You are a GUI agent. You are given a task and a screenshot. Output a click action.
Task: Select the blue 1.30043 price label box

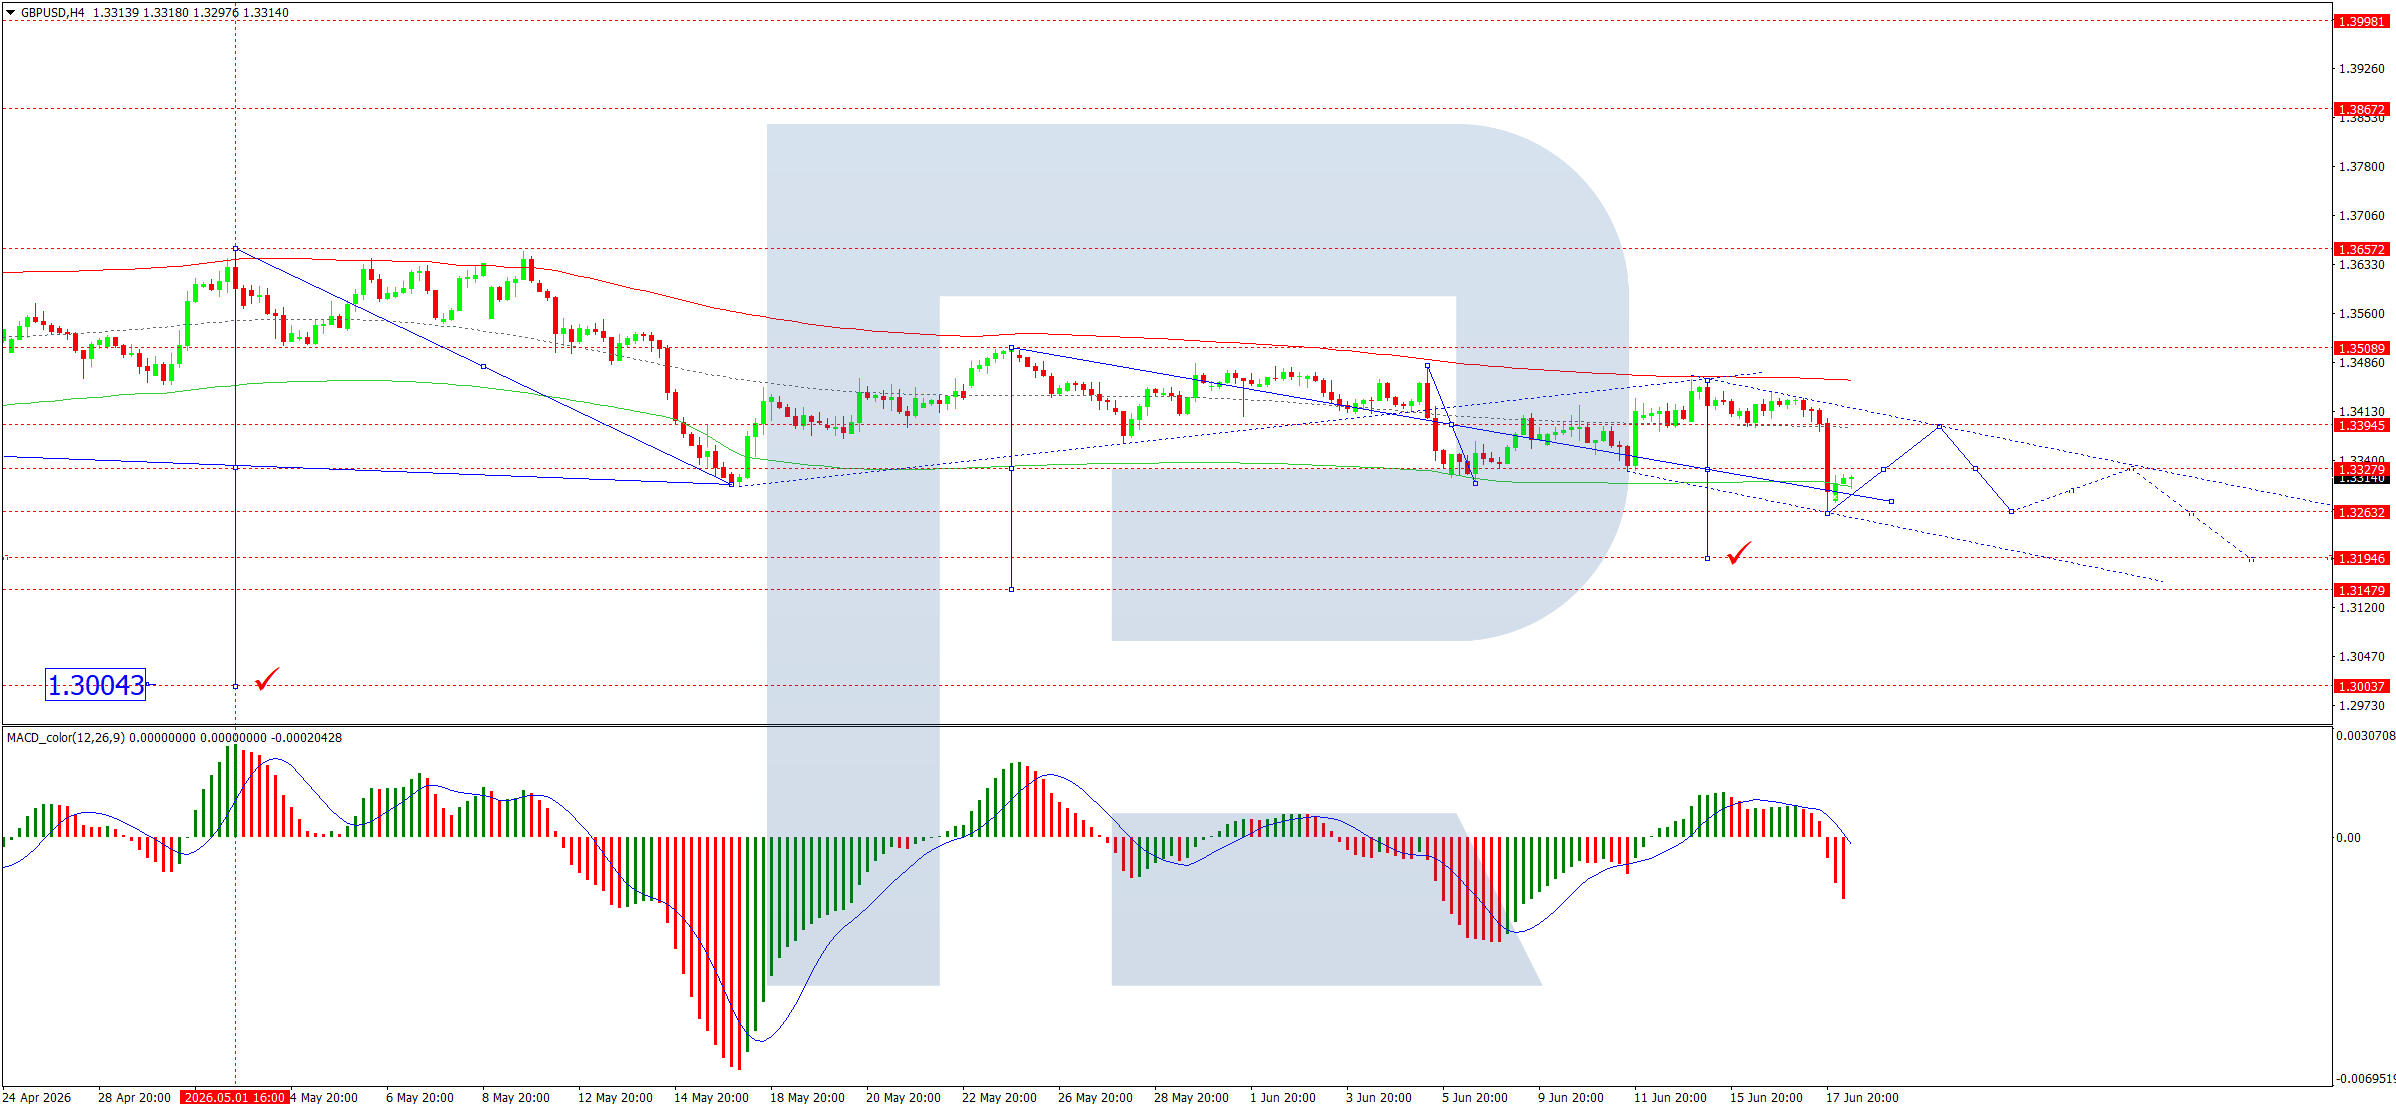click(x=96, y=685)
